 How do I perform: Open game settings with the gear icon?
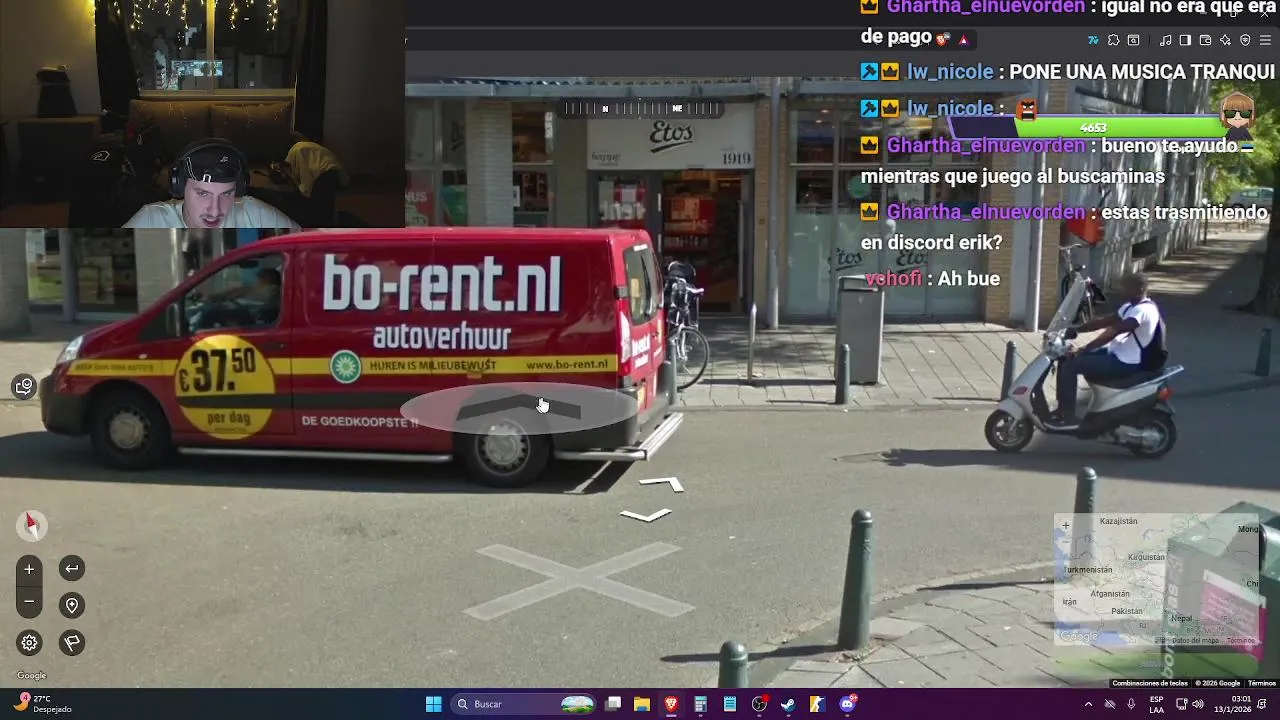coord(29,643)
